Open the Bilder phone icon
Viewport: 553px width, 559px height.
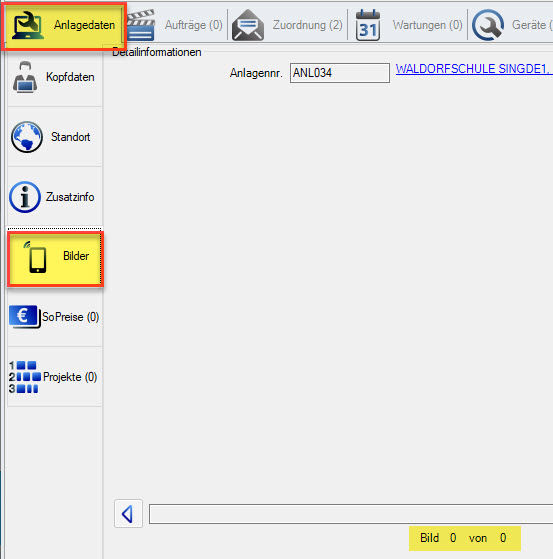click(36, 257)
